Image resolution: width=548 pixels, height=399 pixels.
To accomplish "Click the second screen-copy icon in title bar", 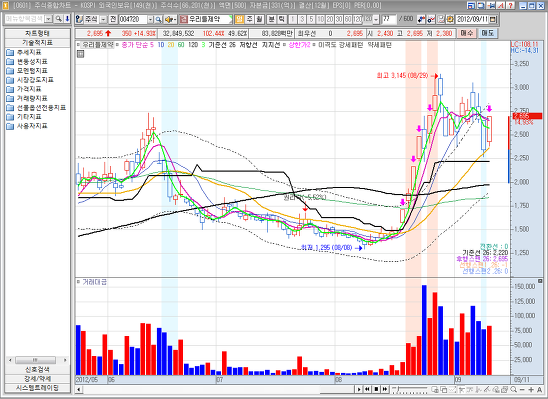I will coord(481,5).
